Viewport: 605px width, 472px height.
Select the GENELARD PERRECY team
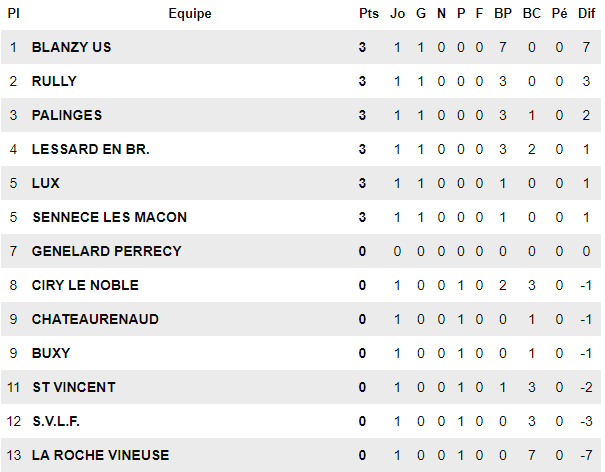pos(106,251)
